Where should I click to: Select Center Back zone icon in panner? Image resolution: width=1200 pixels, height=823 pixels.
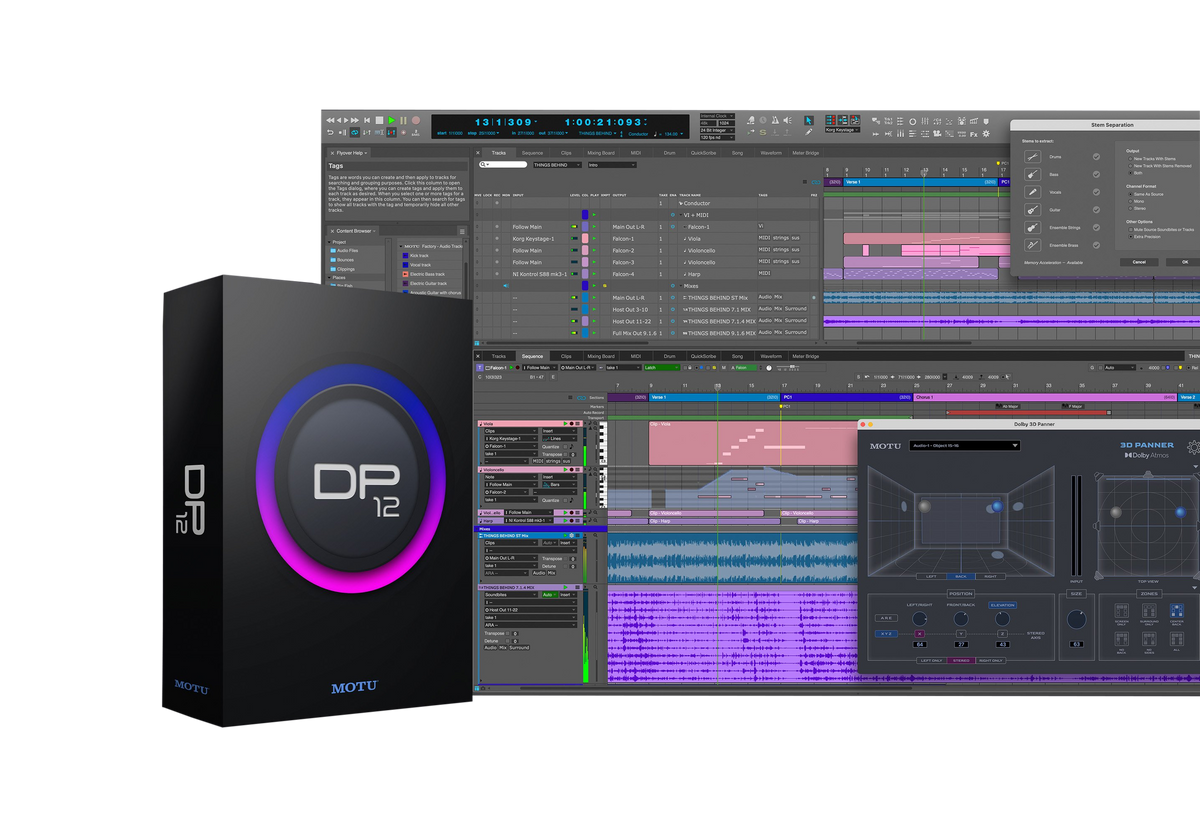(1177, 611)
